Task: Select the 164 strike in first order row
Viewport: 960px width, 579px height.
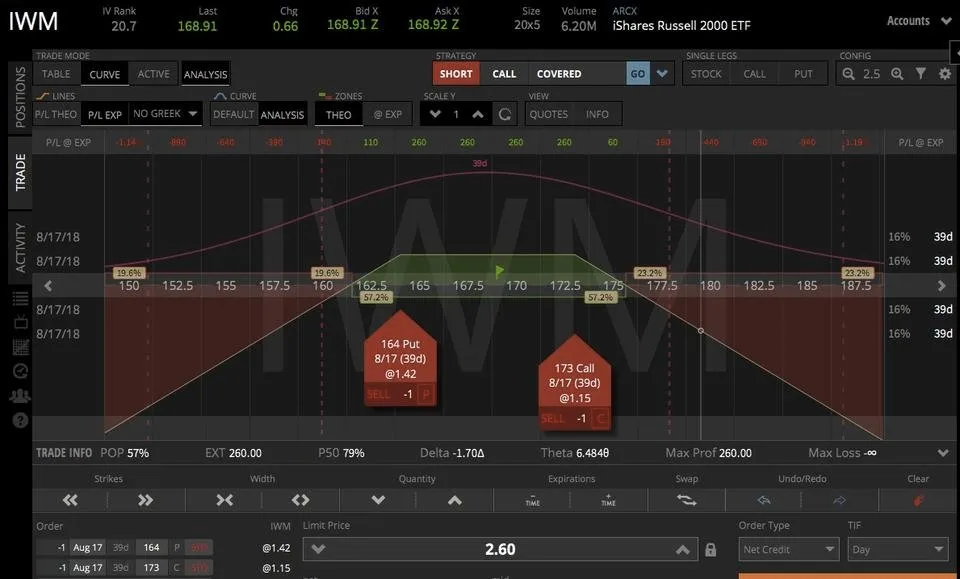Action: pyautogui.click(x=151, y=547)
